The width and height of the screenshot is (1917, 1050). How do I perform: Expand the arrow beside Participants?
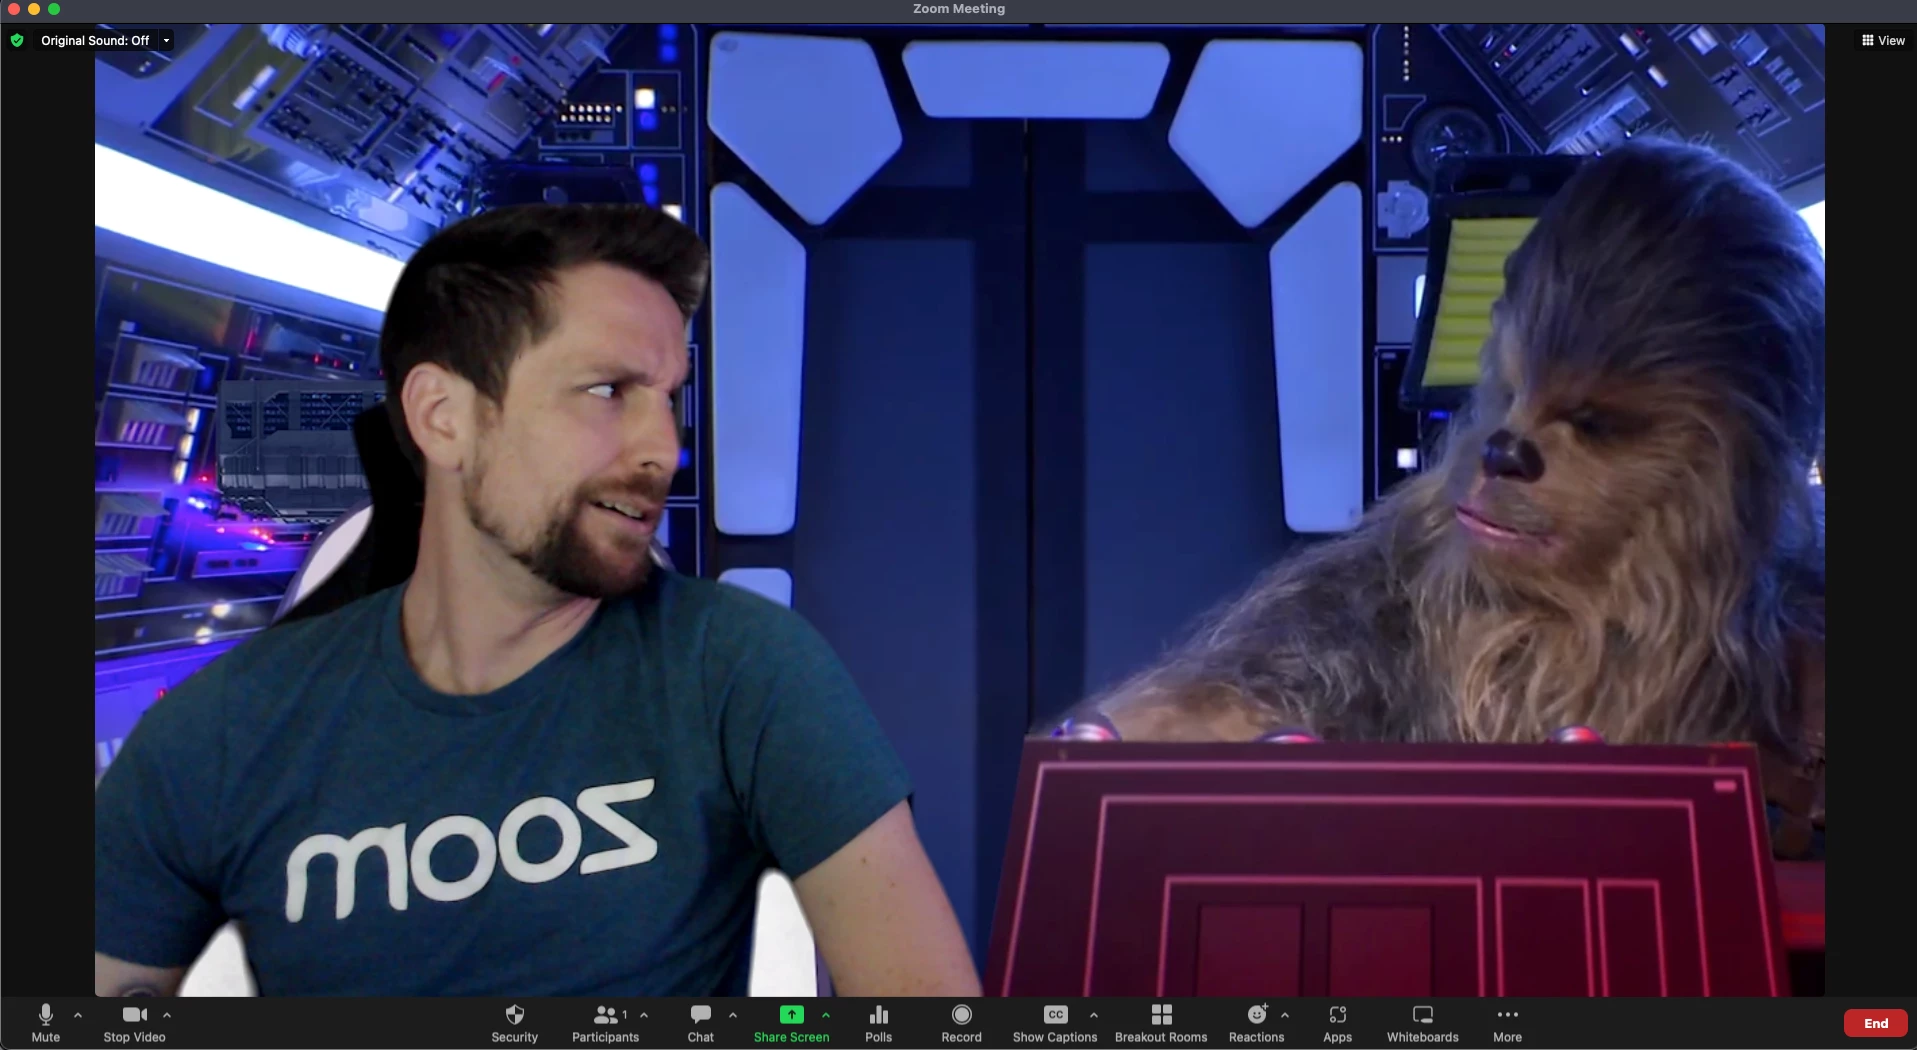pyautogui.click(x=644, y=1015)
